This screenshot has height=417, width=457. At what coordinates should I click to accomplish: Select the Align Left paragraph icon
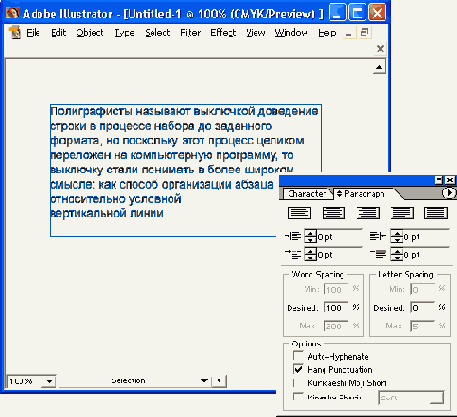pyautogui.click(x=299, y=213)
